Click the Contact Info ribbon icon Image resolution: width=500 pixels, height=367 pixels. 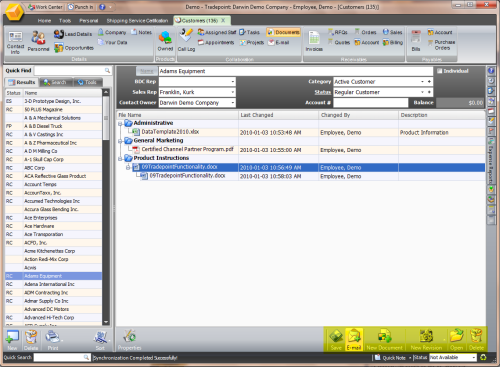15,42
